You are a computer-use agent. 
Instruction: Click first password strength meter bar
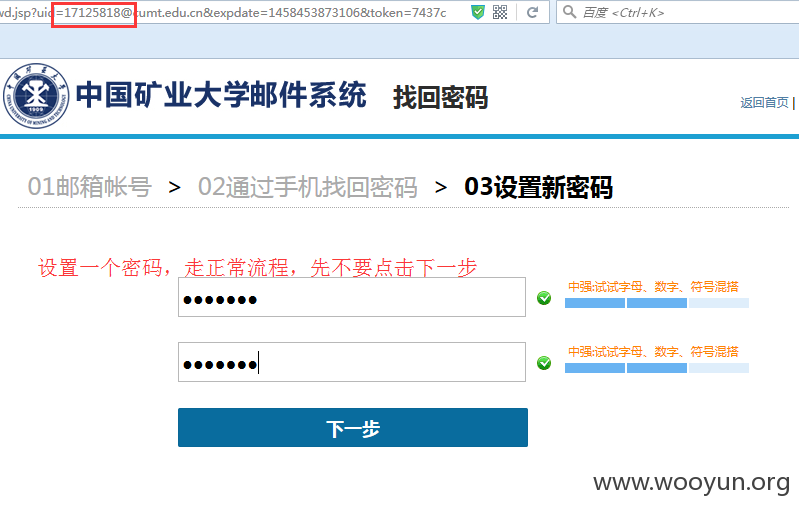(657, 303)
